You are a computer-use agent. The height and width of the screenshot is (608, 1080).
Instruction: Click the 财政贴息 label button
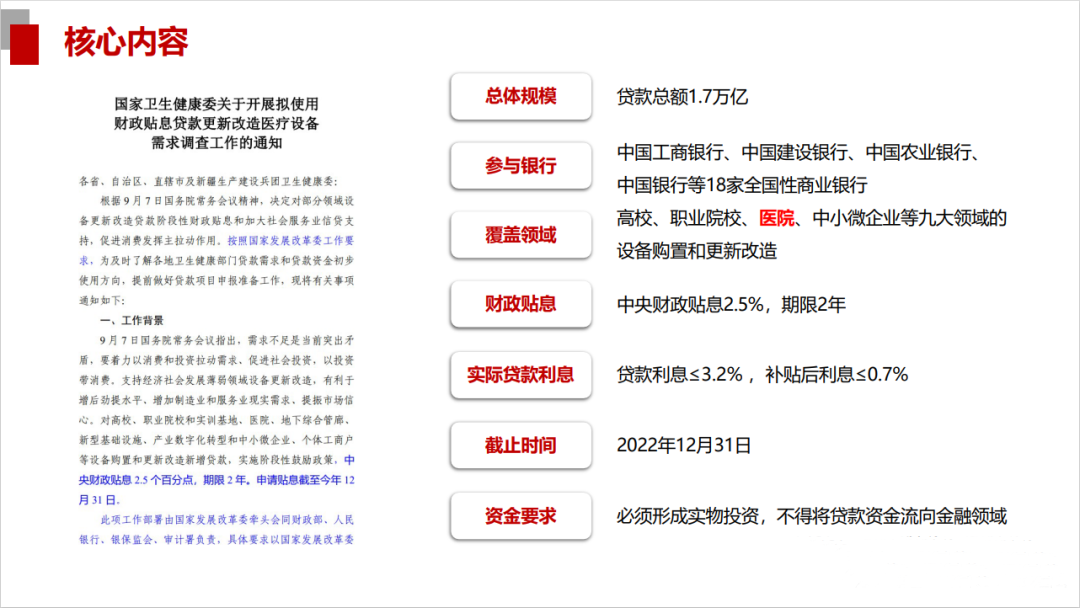click(520, 305)
